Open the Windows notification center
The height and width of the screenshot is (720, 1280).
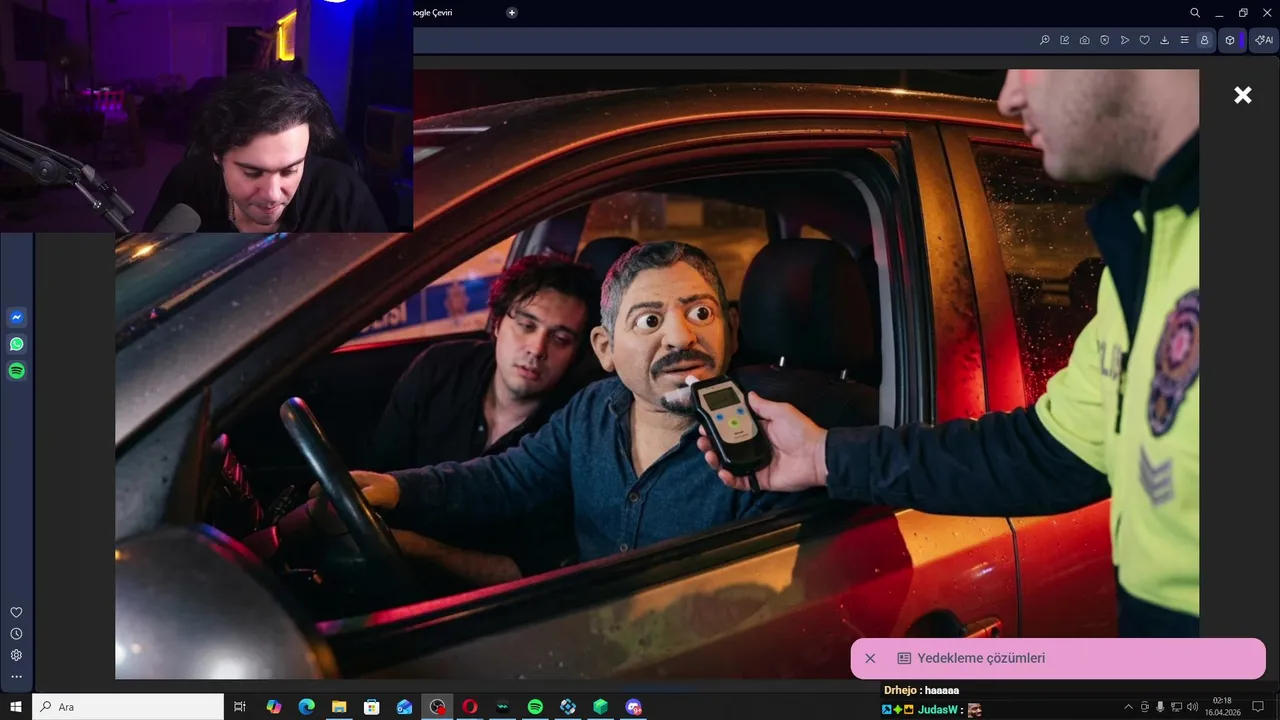pyautogui.click(x=1259, y=707)
